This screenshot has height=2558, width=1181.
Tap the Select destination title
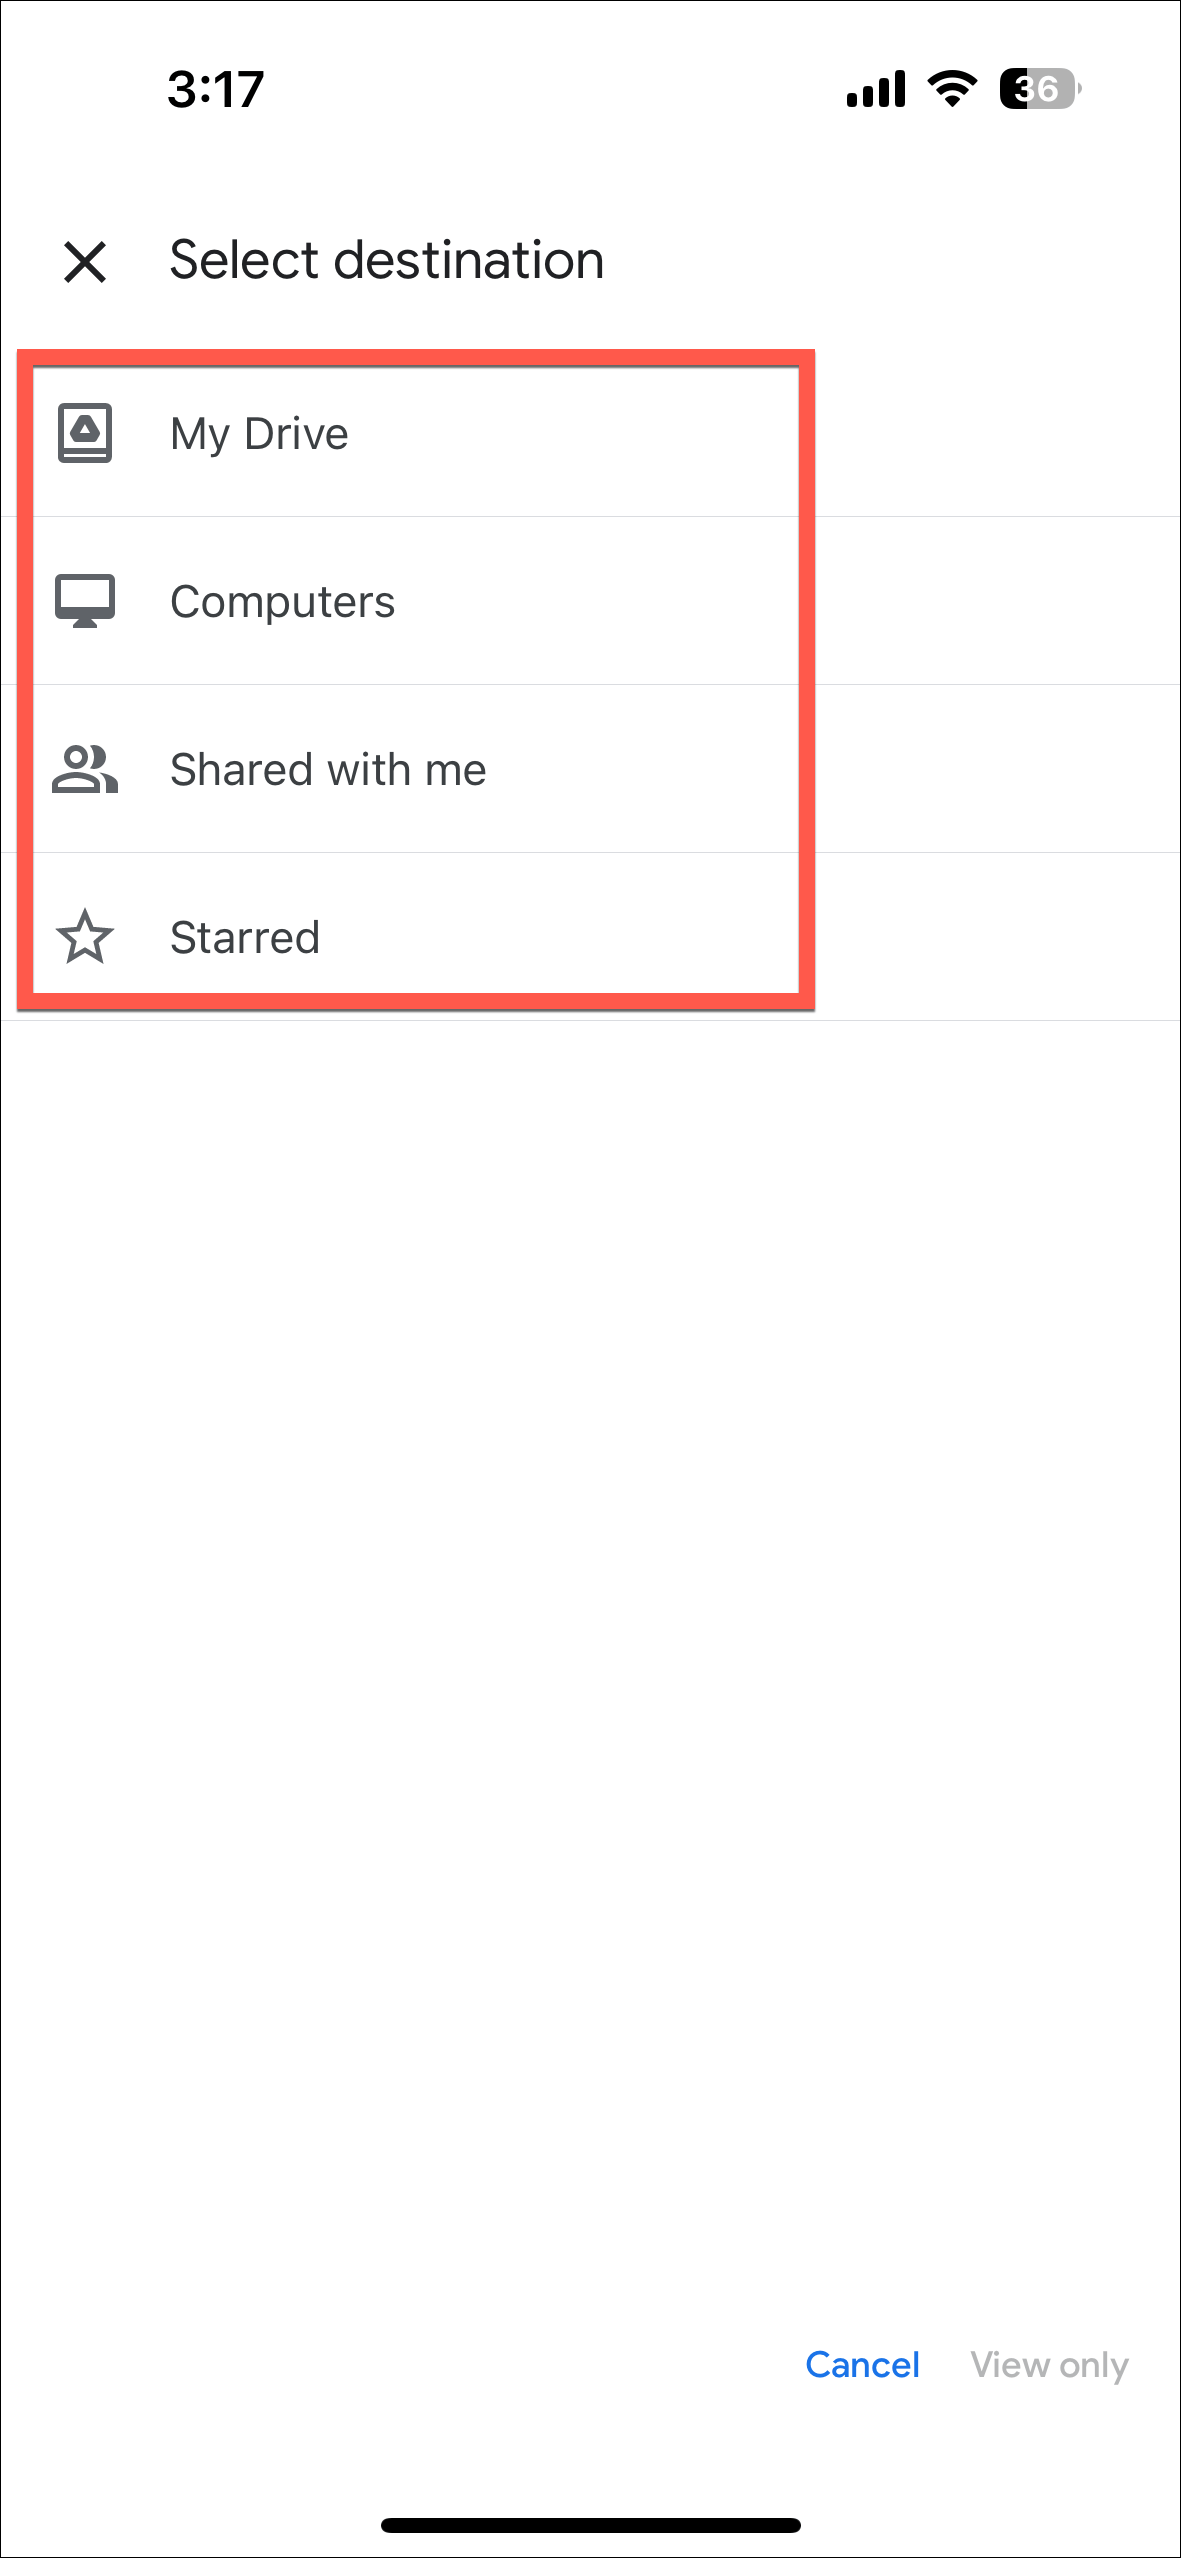tap(386, 259)
